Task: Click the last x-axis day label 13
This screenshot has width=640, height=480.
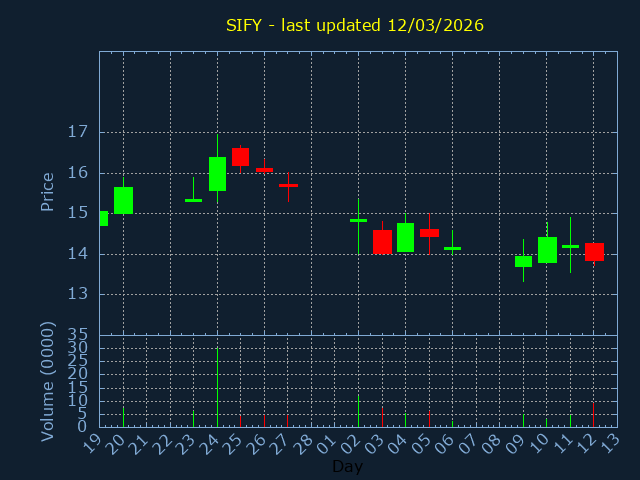Action: 609,444
